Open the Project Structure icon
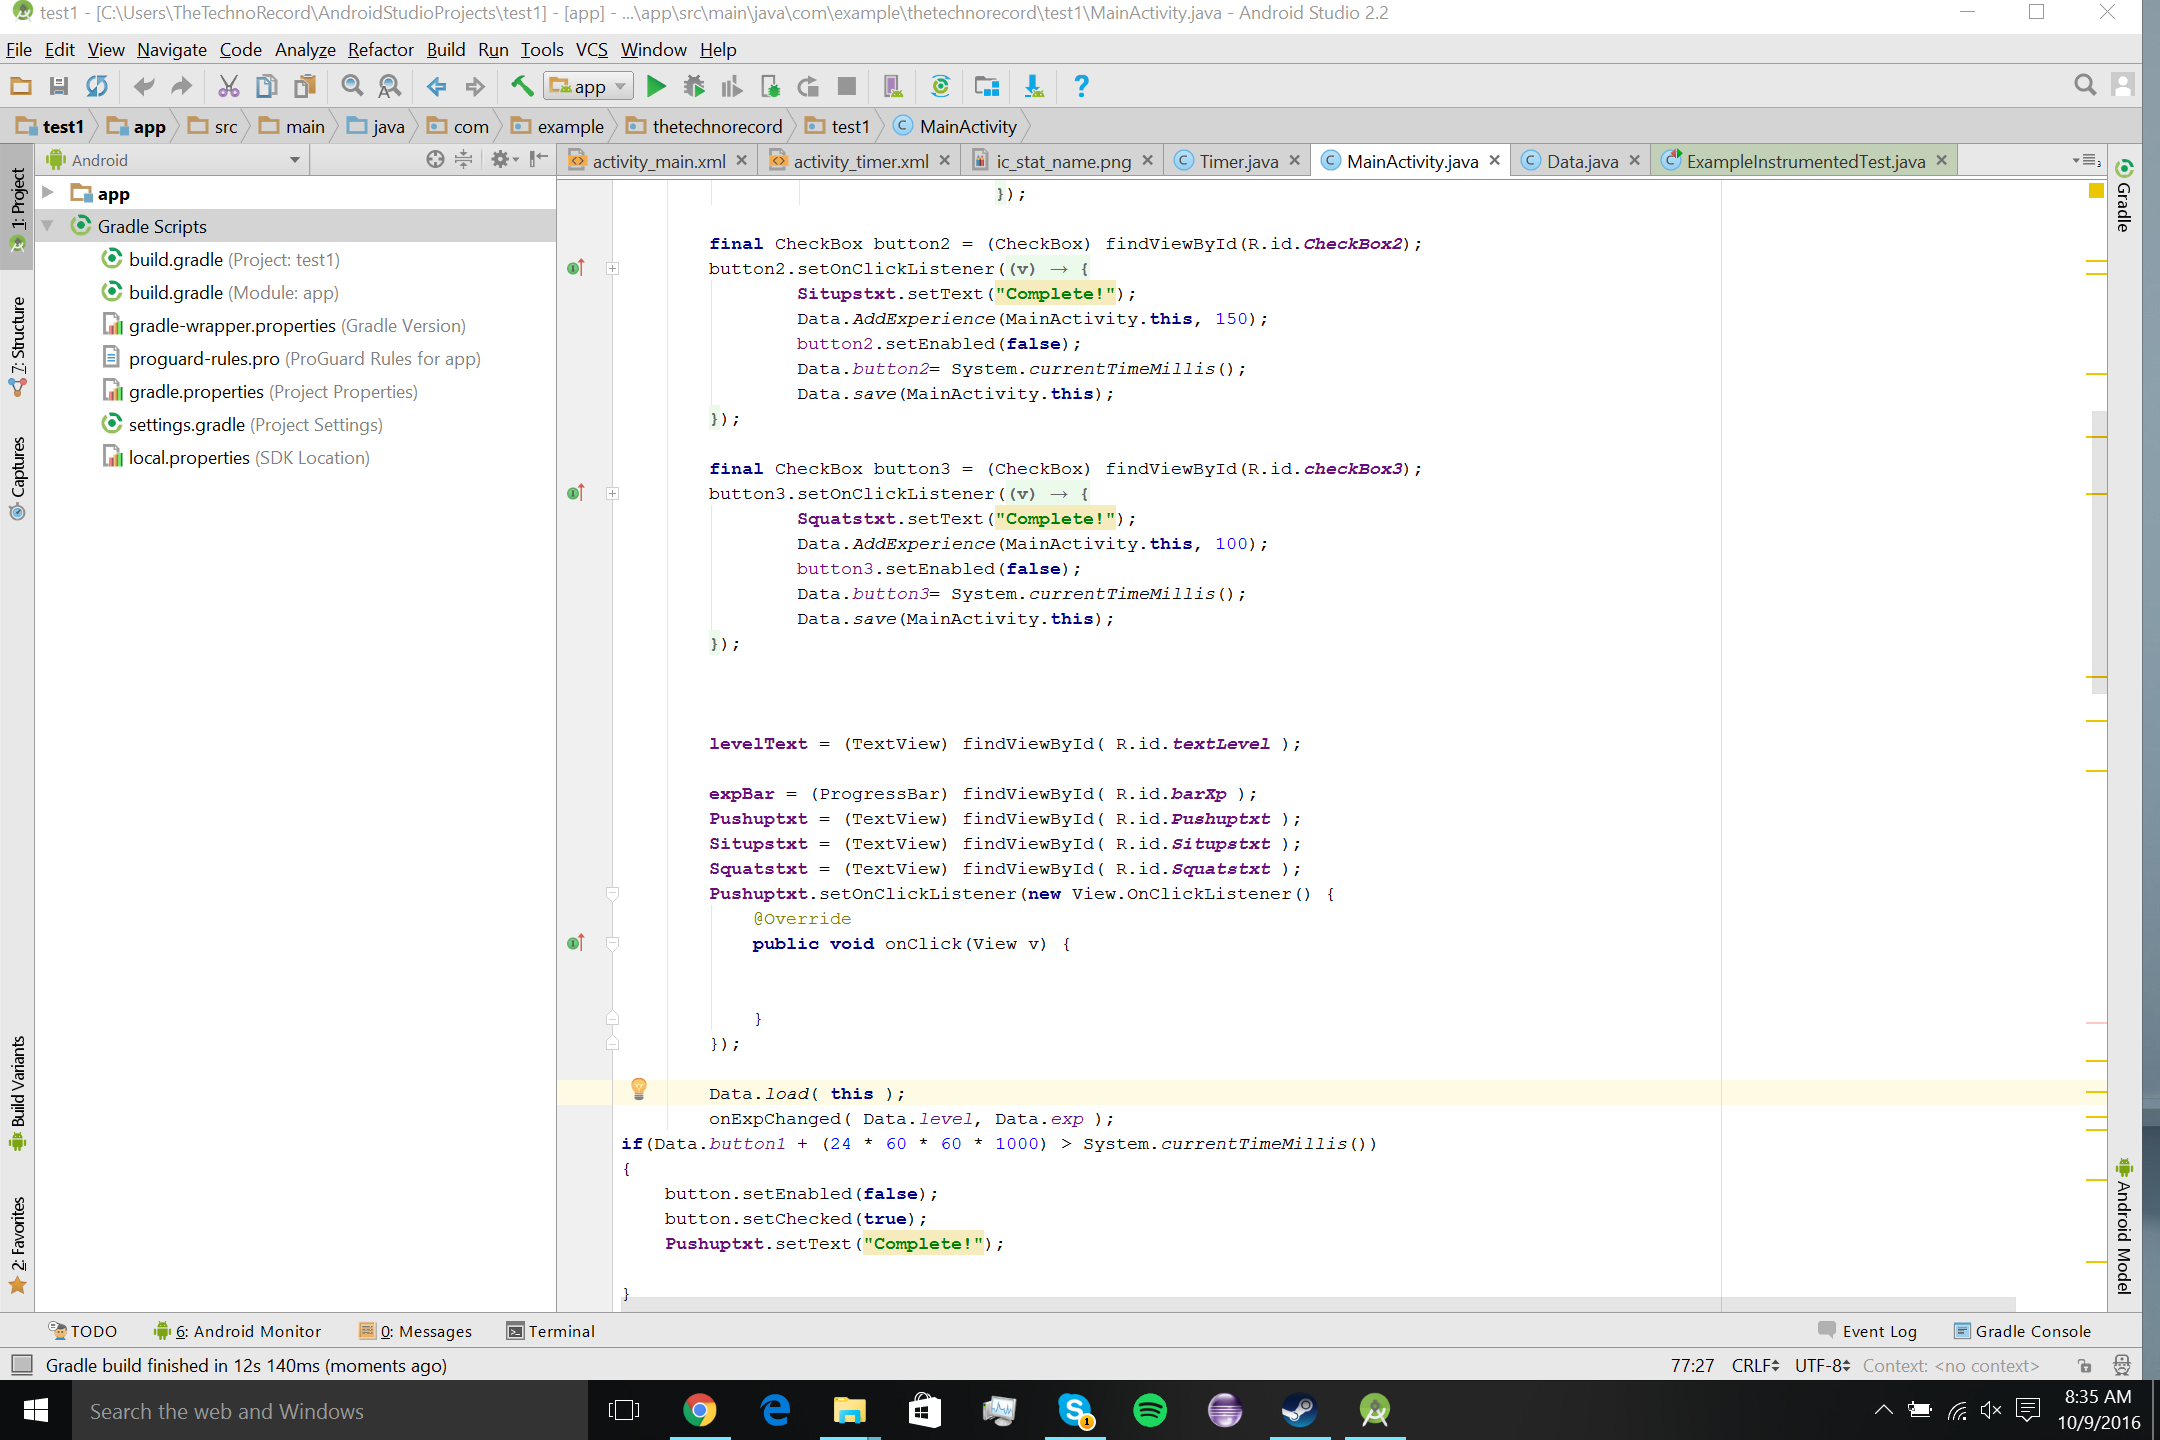The height and width of the screenshot is (1440, 2160). coord(987,87)
